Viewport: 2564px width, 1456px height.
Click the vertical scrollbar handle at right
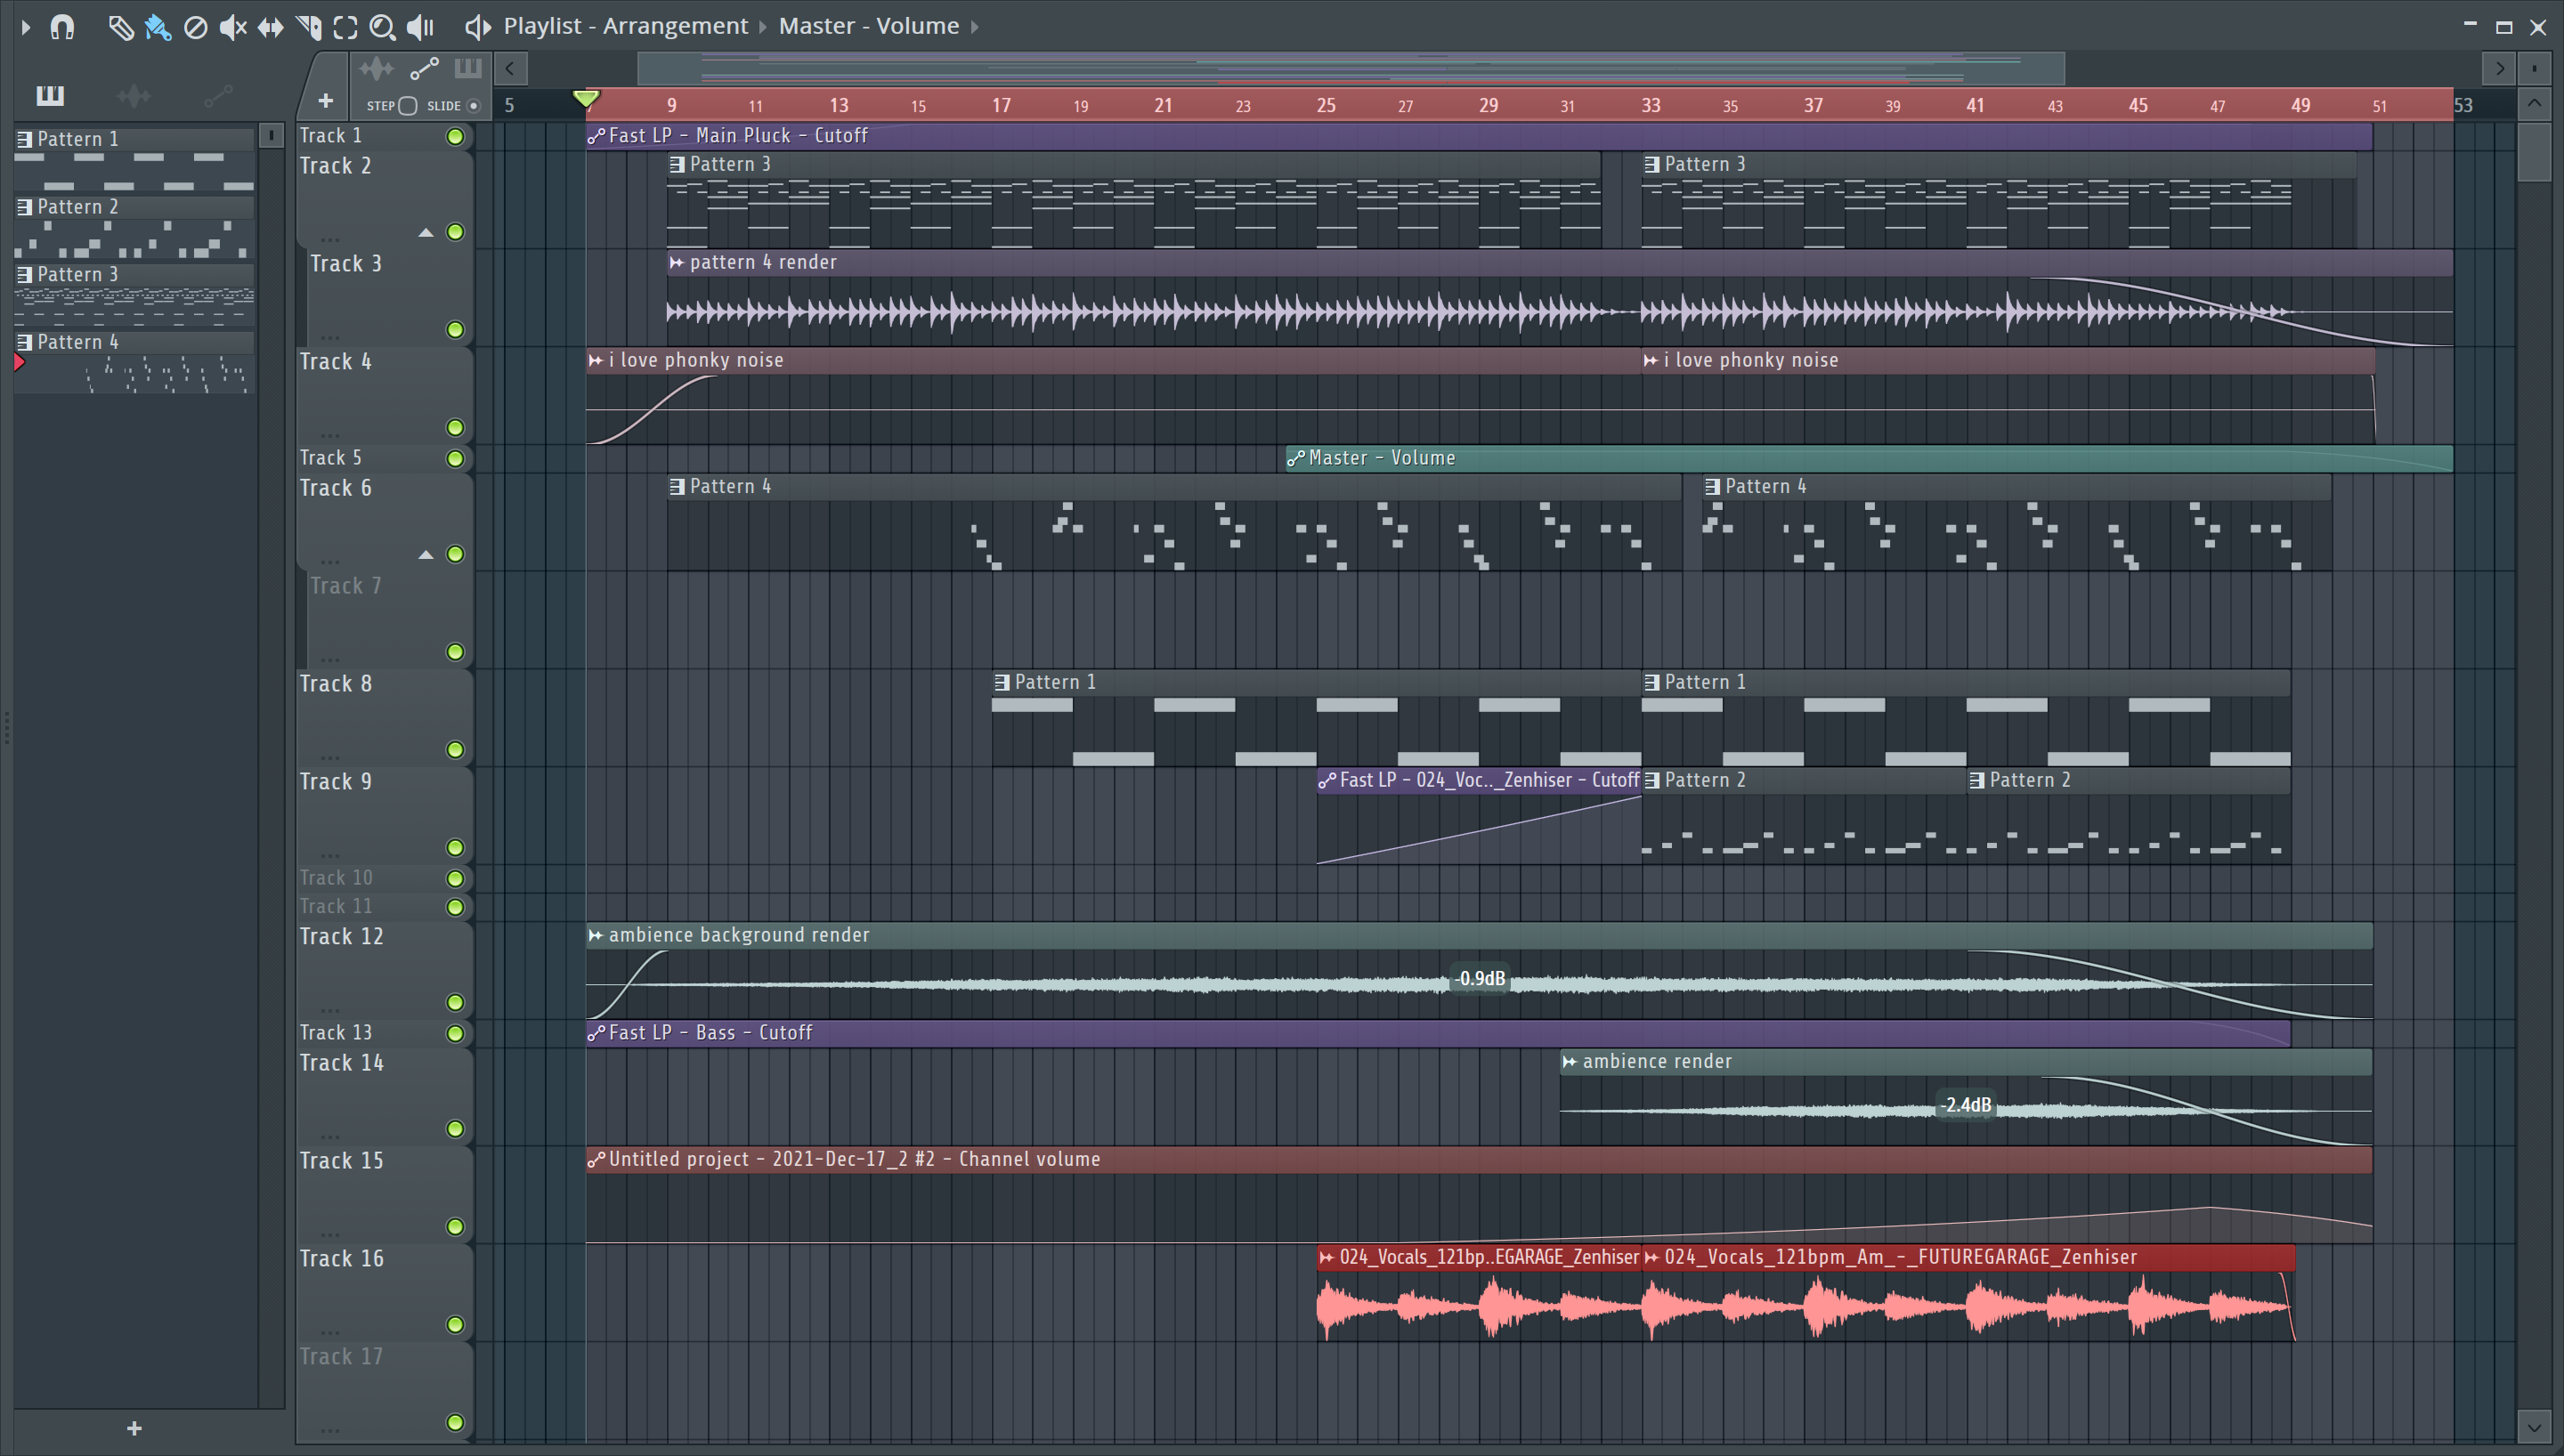[x=2534, y=152]
